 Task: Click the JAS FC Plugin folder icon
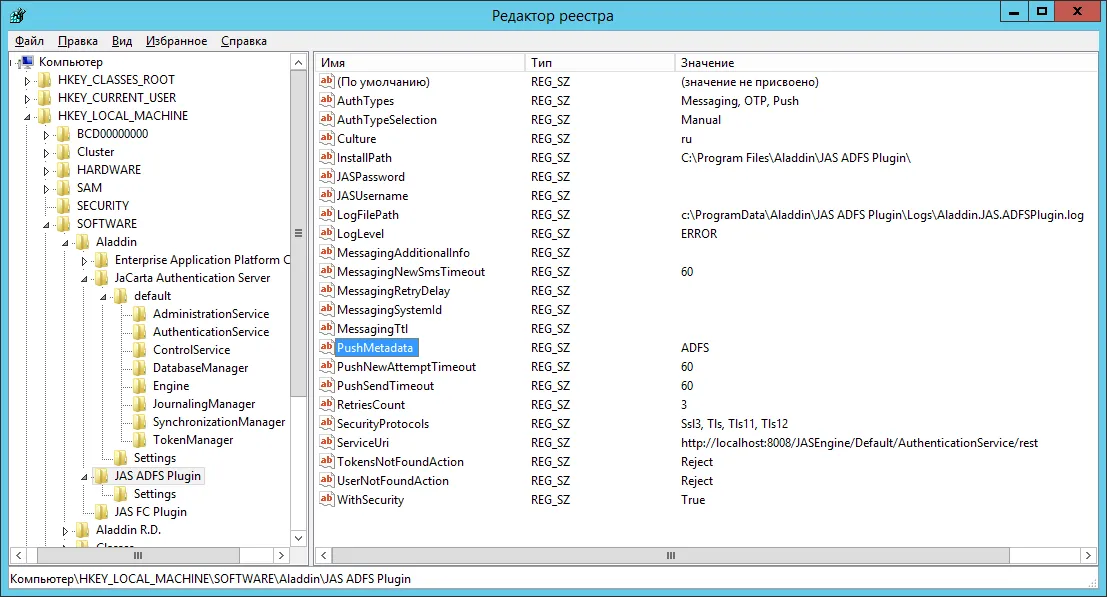pyautogui.click(x=102, y=512)
